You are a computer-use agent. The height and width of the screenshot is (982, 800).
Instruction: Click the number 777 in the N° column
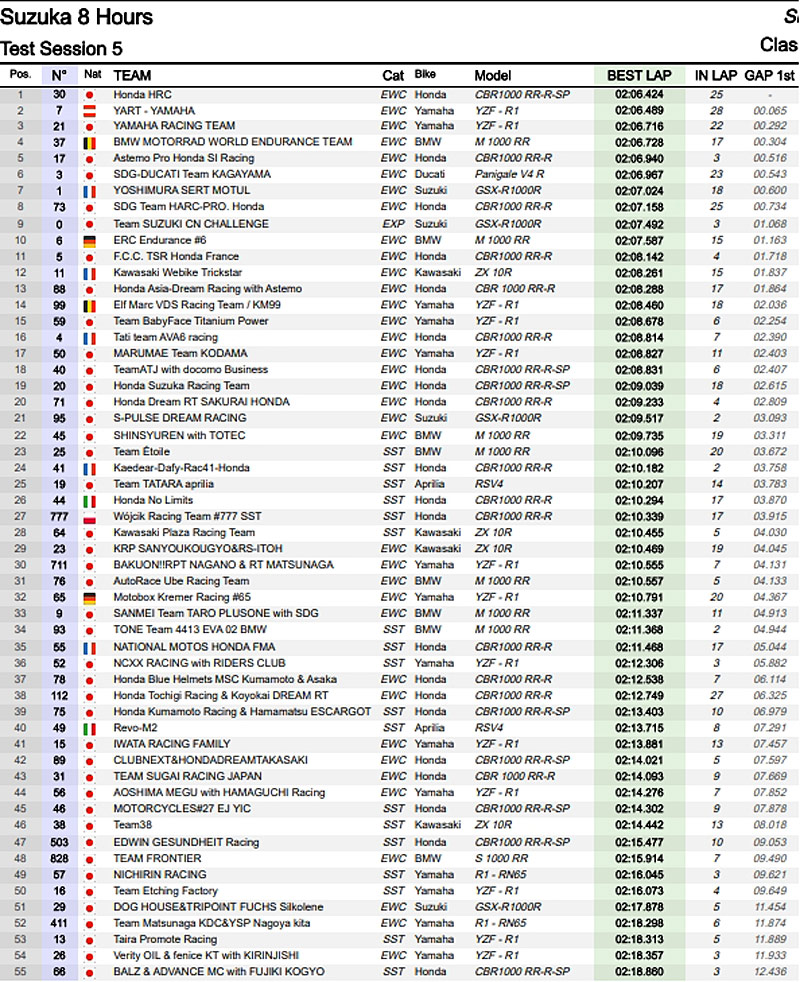(60, 516)
